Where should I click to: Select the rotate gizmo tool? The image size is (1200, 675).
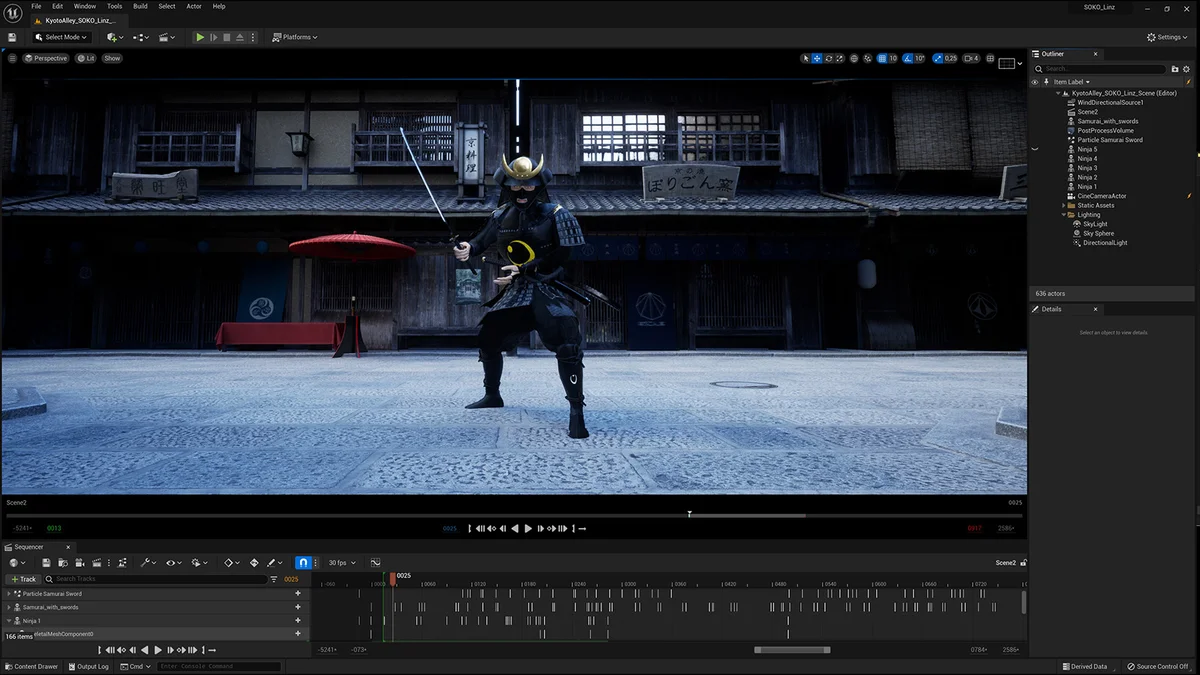coord(829,58)
